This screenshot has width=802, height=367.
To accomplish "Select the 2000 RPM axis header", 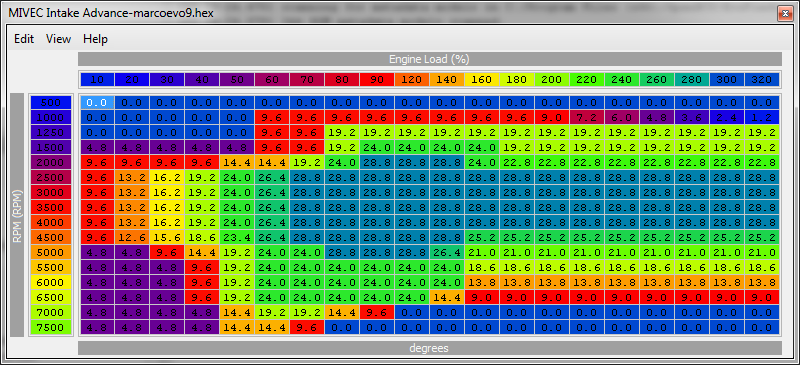I will click(x=50, y=163).
